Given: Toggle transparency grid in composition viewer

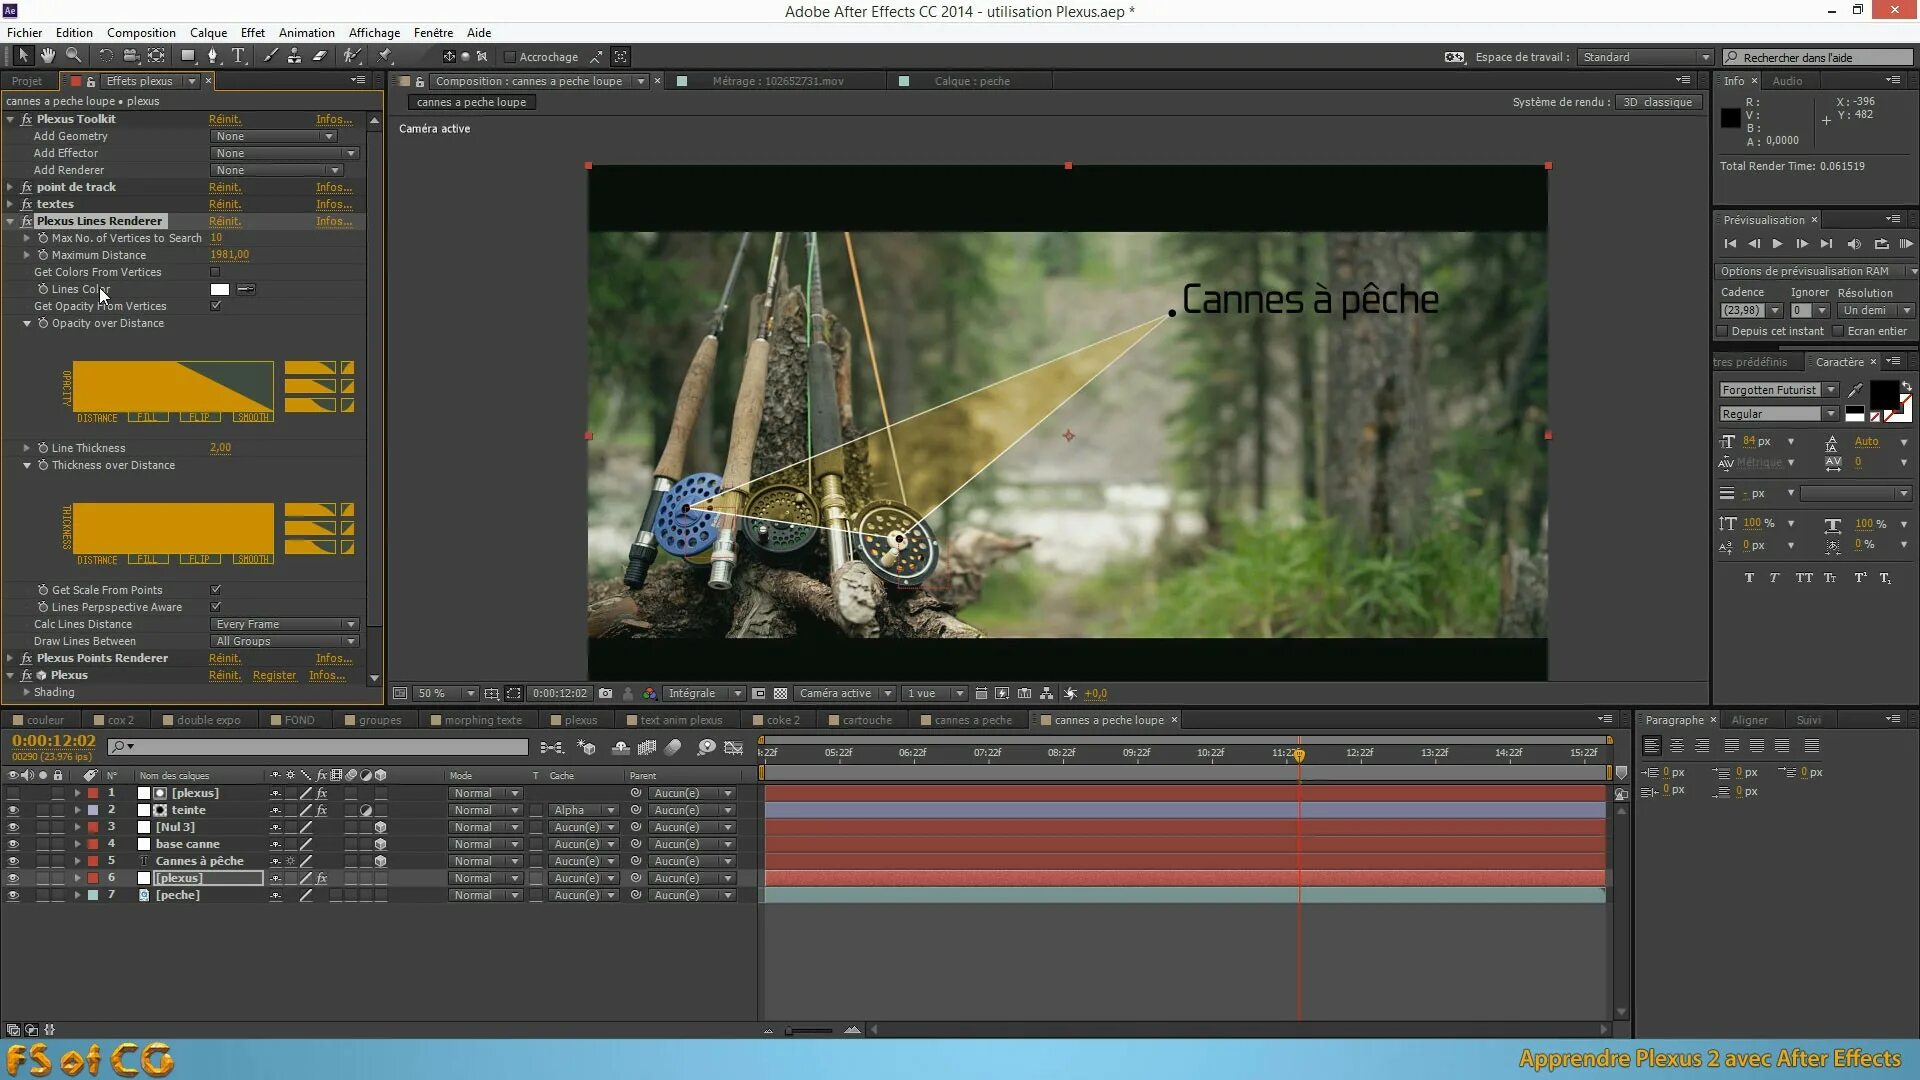Looking at the screenshot, I should click(780, 693).
